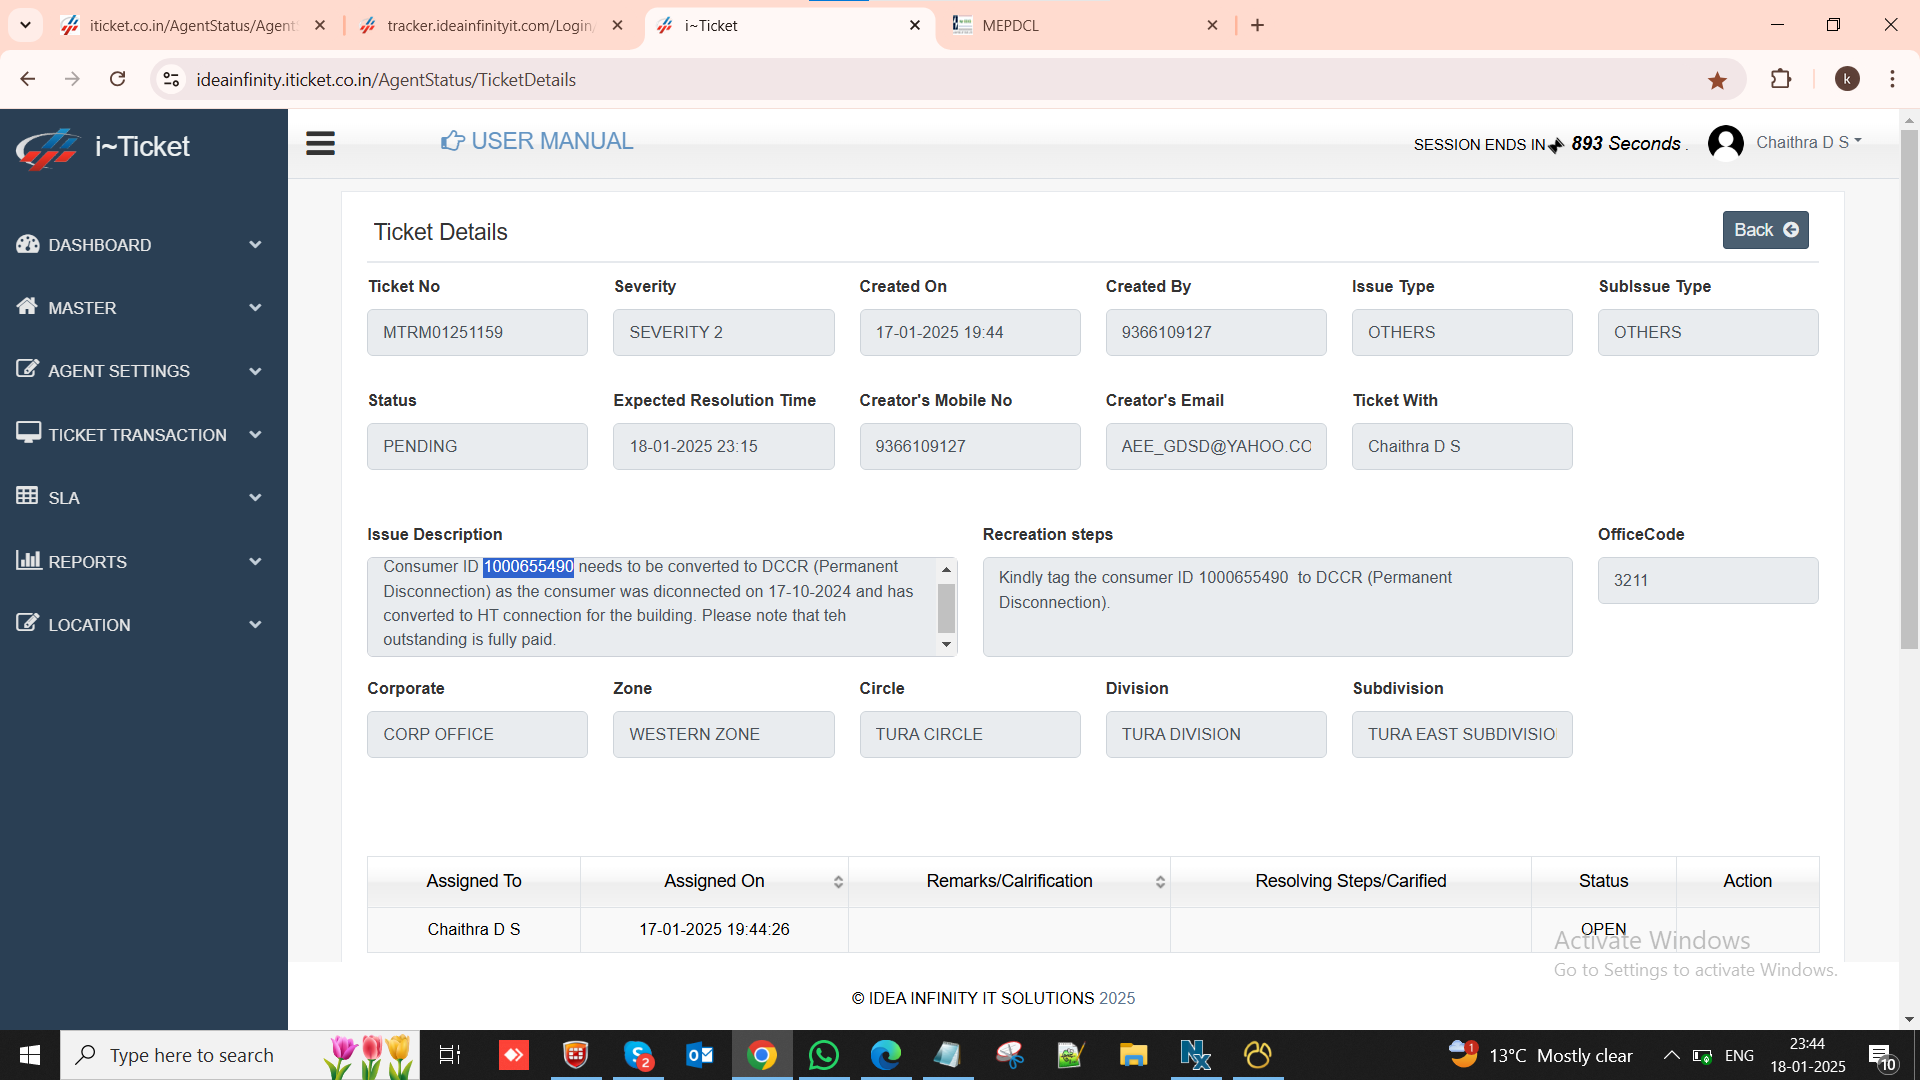Screen dimensions: 1920x1080
Task: Click the LOCATION chevron arrow
Action: (x=255, y=625)
